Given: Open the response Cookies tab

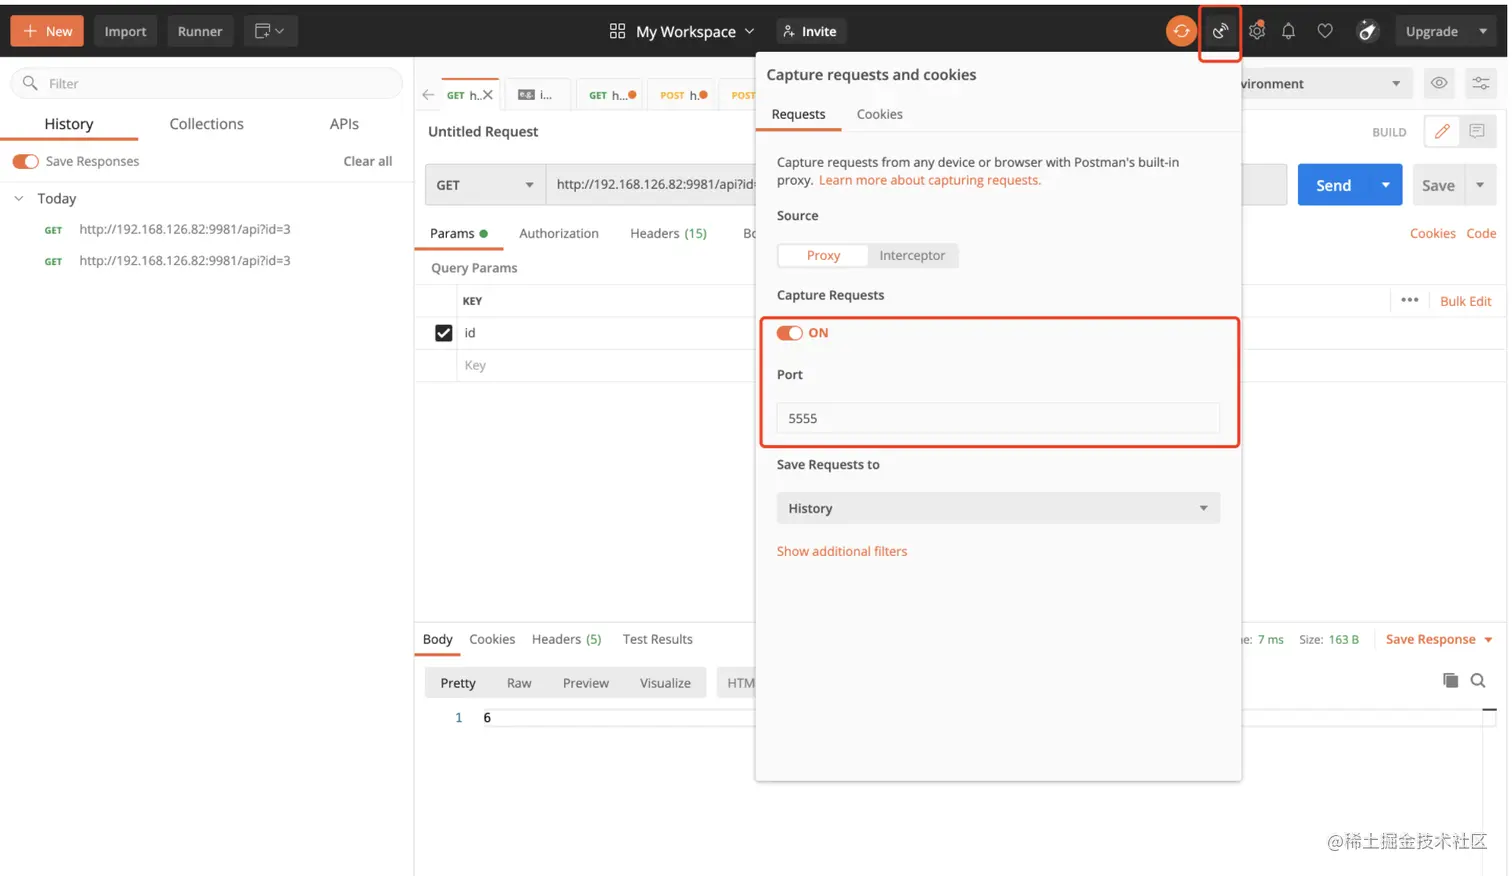Looking at the screenshot, I should pyautogui.click(x=492, y=639).
